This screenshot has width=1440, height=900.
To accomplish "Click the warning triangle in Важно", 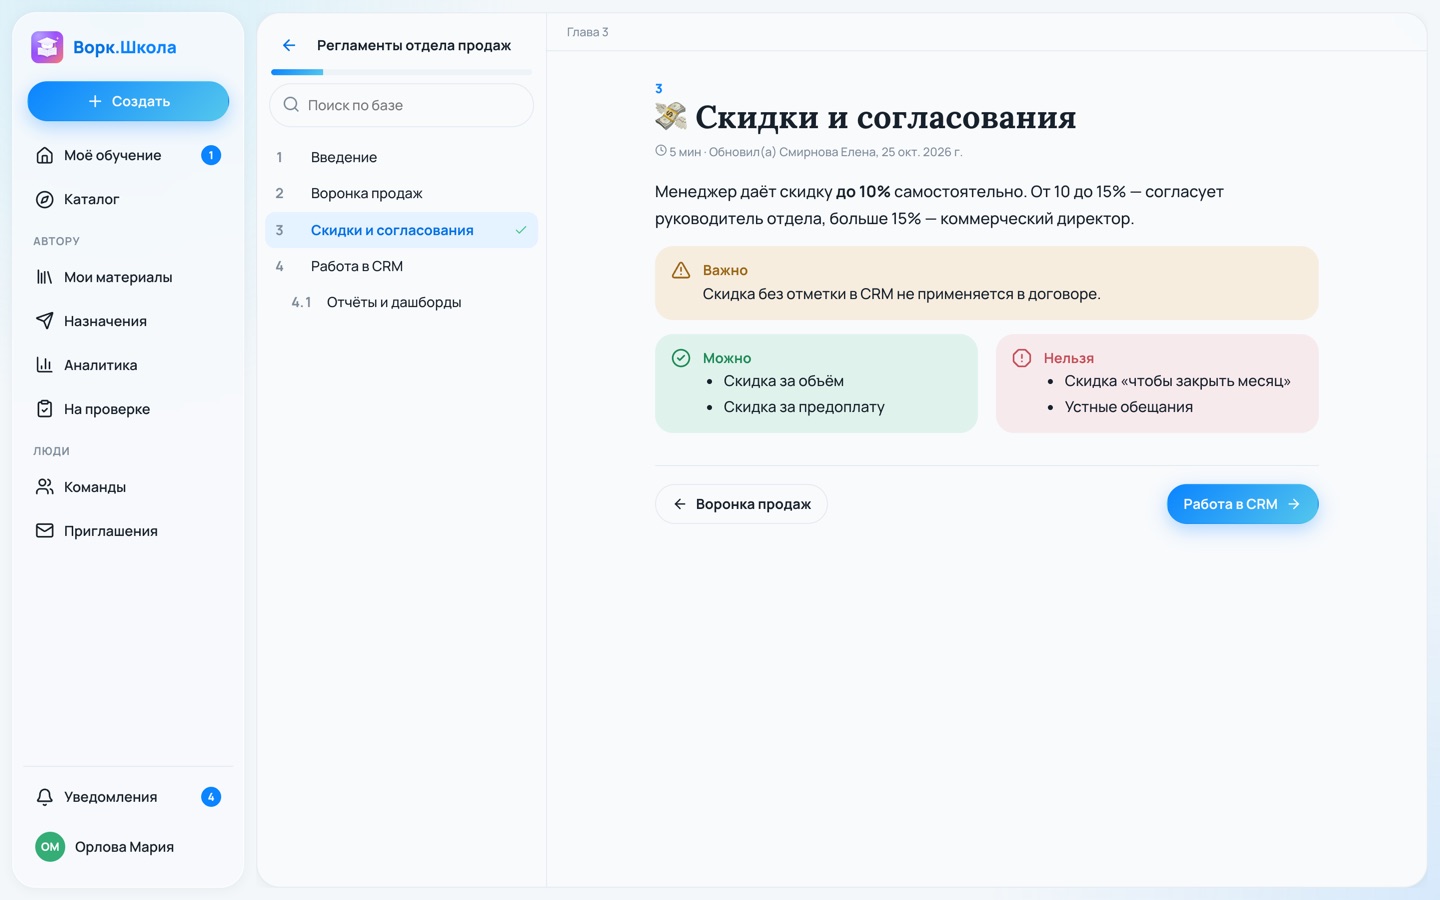I will pyautogui.click(x=681, y=270).
